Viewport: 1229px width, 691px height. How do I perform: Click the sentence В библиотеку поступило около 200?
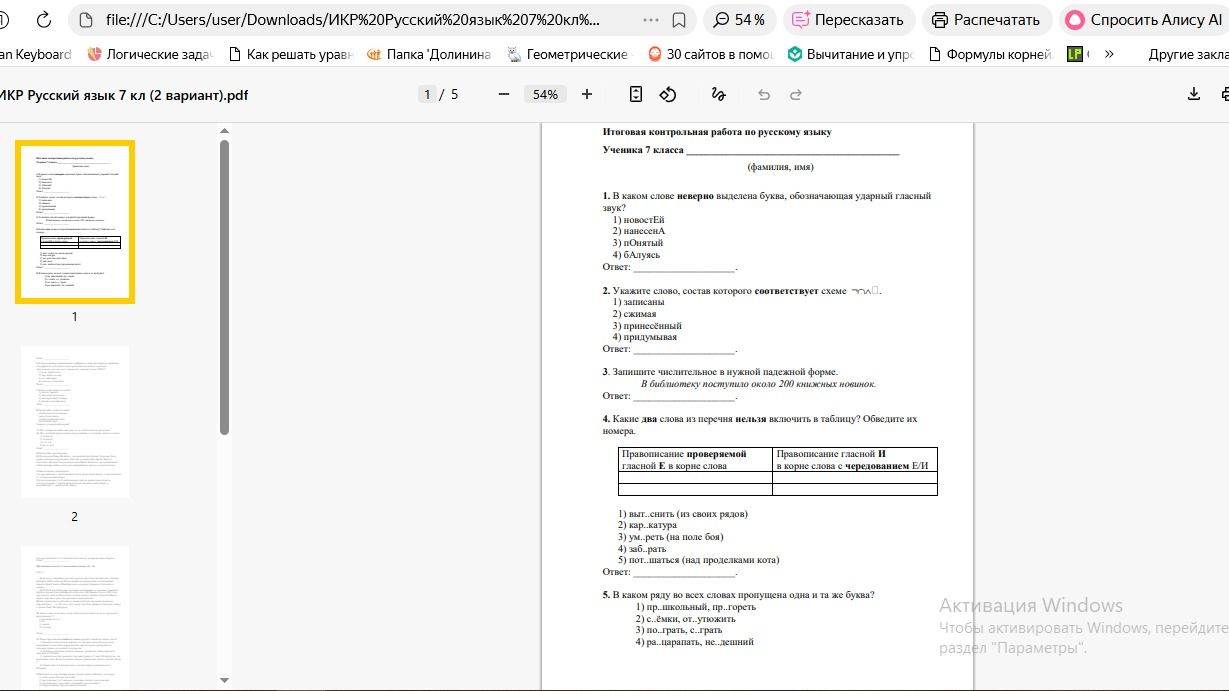tap(758, 384)
